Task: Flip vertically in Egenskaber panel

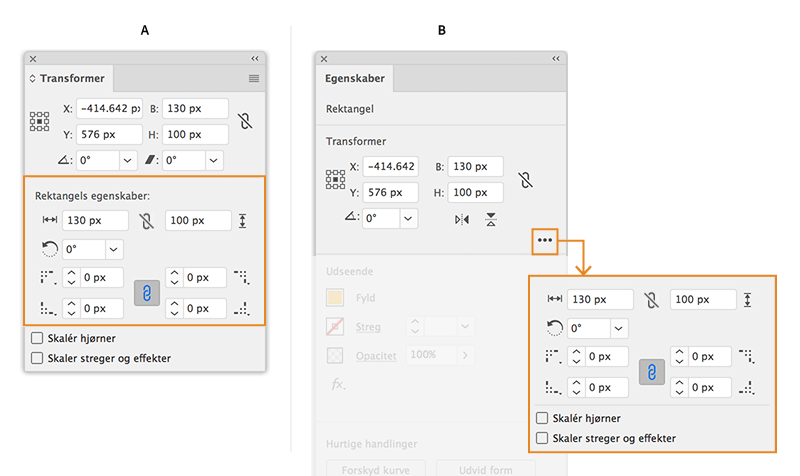Action: pyautogui.click(x=490, y=218)
